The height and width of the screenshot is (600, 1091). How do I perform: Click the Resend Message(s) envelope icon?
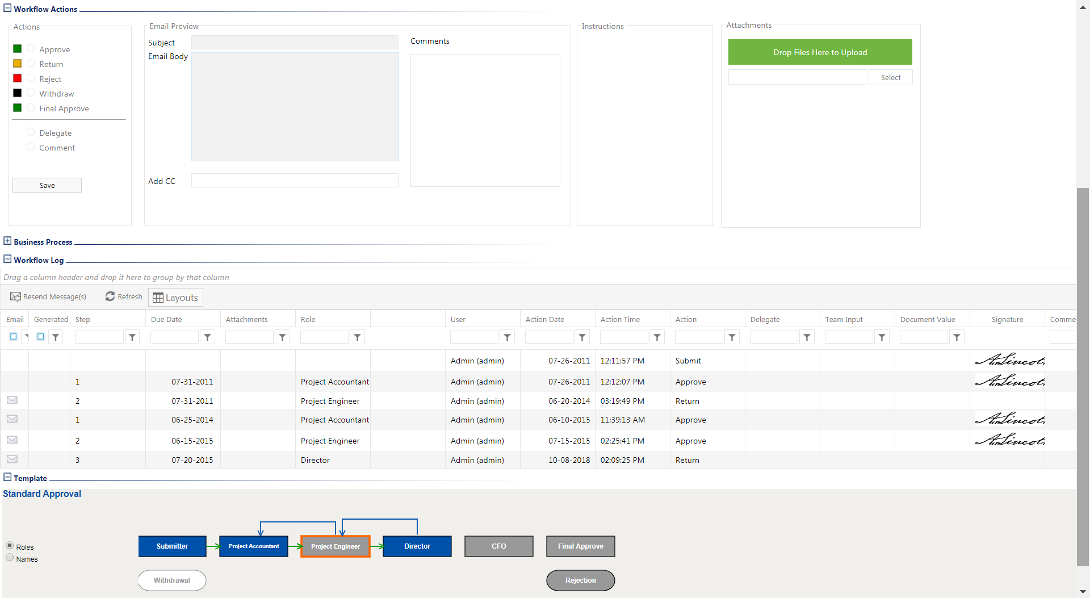(x=15, y=297)
